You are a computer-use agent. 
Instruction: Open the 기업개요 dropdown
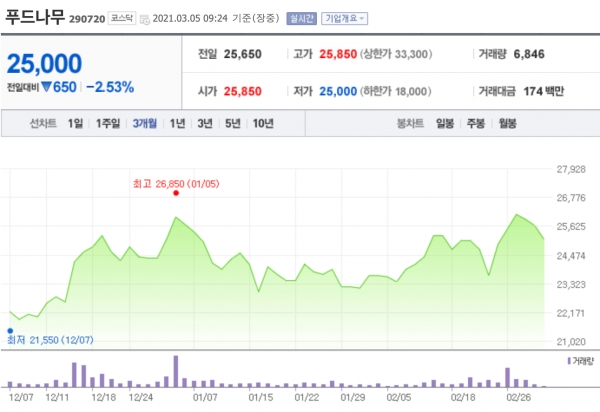[x=344, y=18]
